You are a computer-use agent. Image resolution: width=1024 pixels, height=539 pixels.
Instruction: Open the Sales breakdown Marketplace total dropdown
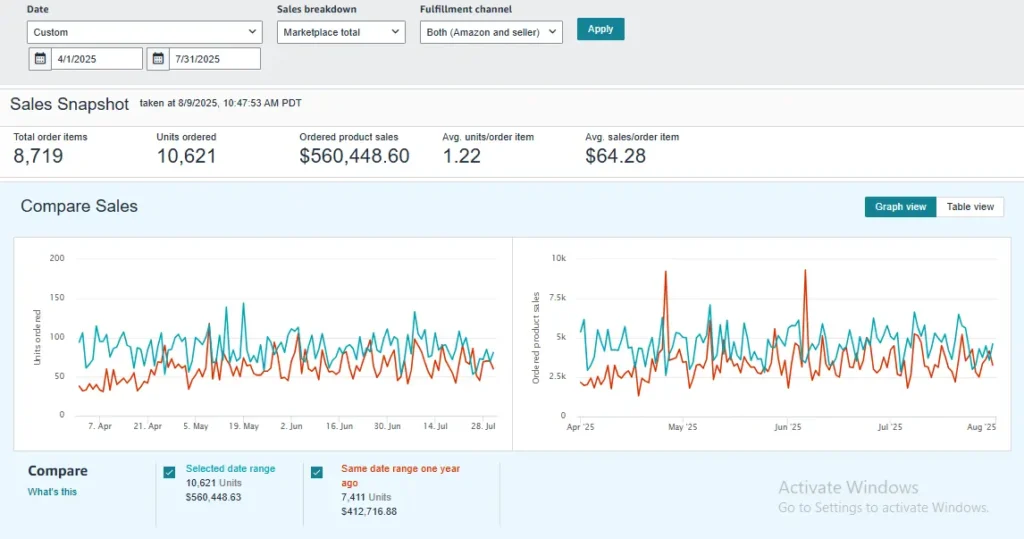tap(341, 32)
